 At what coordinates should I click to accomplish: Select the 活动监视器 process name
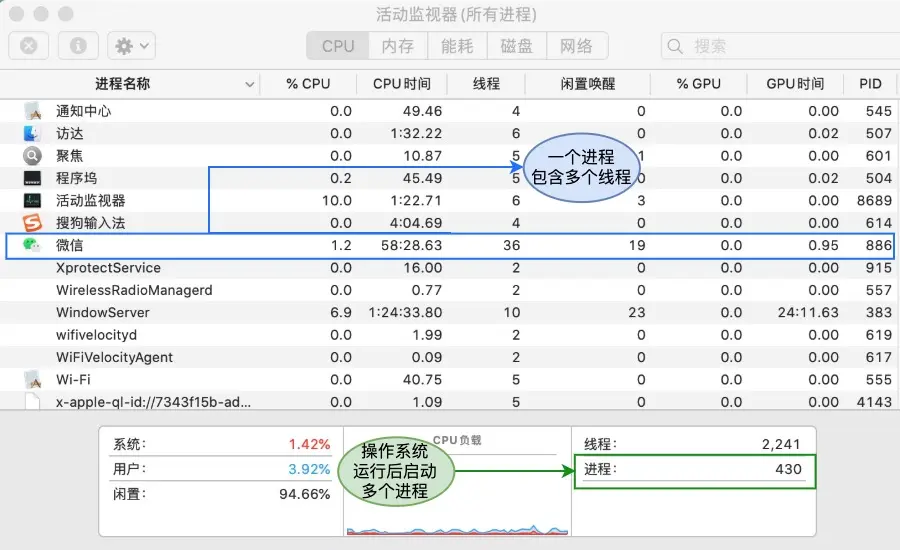(91, 200)
